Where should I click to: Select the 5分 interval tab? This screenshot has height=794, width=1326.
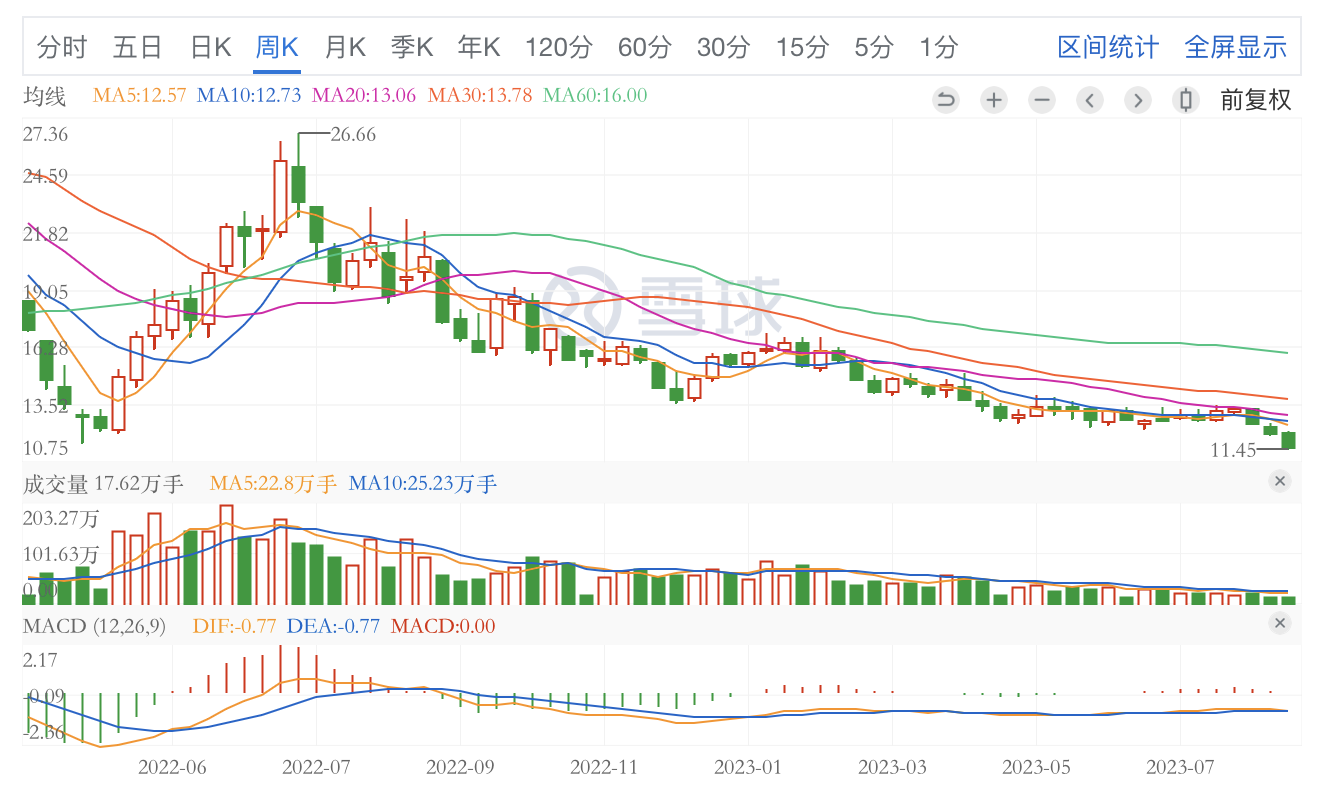pos(874,47)
